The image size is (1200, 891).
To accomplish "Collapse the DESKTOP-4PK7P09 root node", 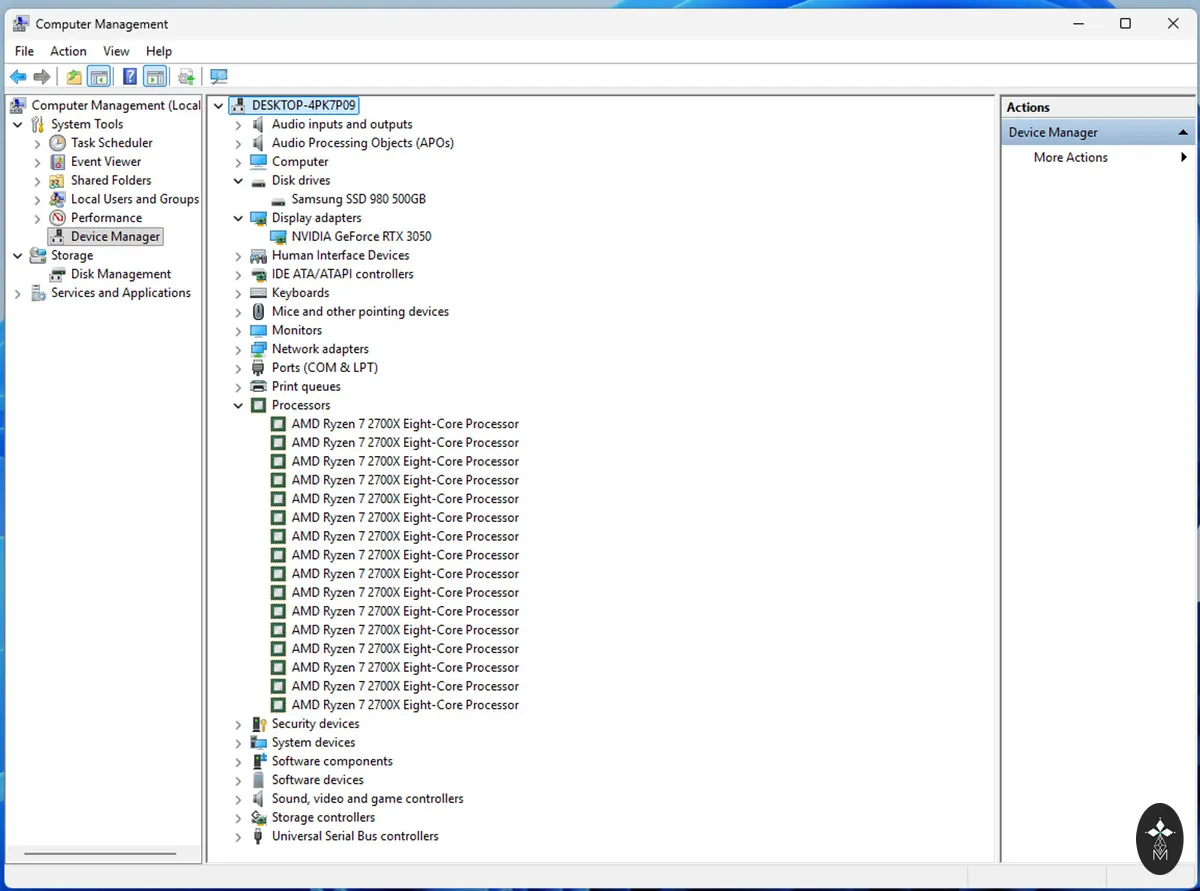I will pyautogui.click(x=219, y=105).
